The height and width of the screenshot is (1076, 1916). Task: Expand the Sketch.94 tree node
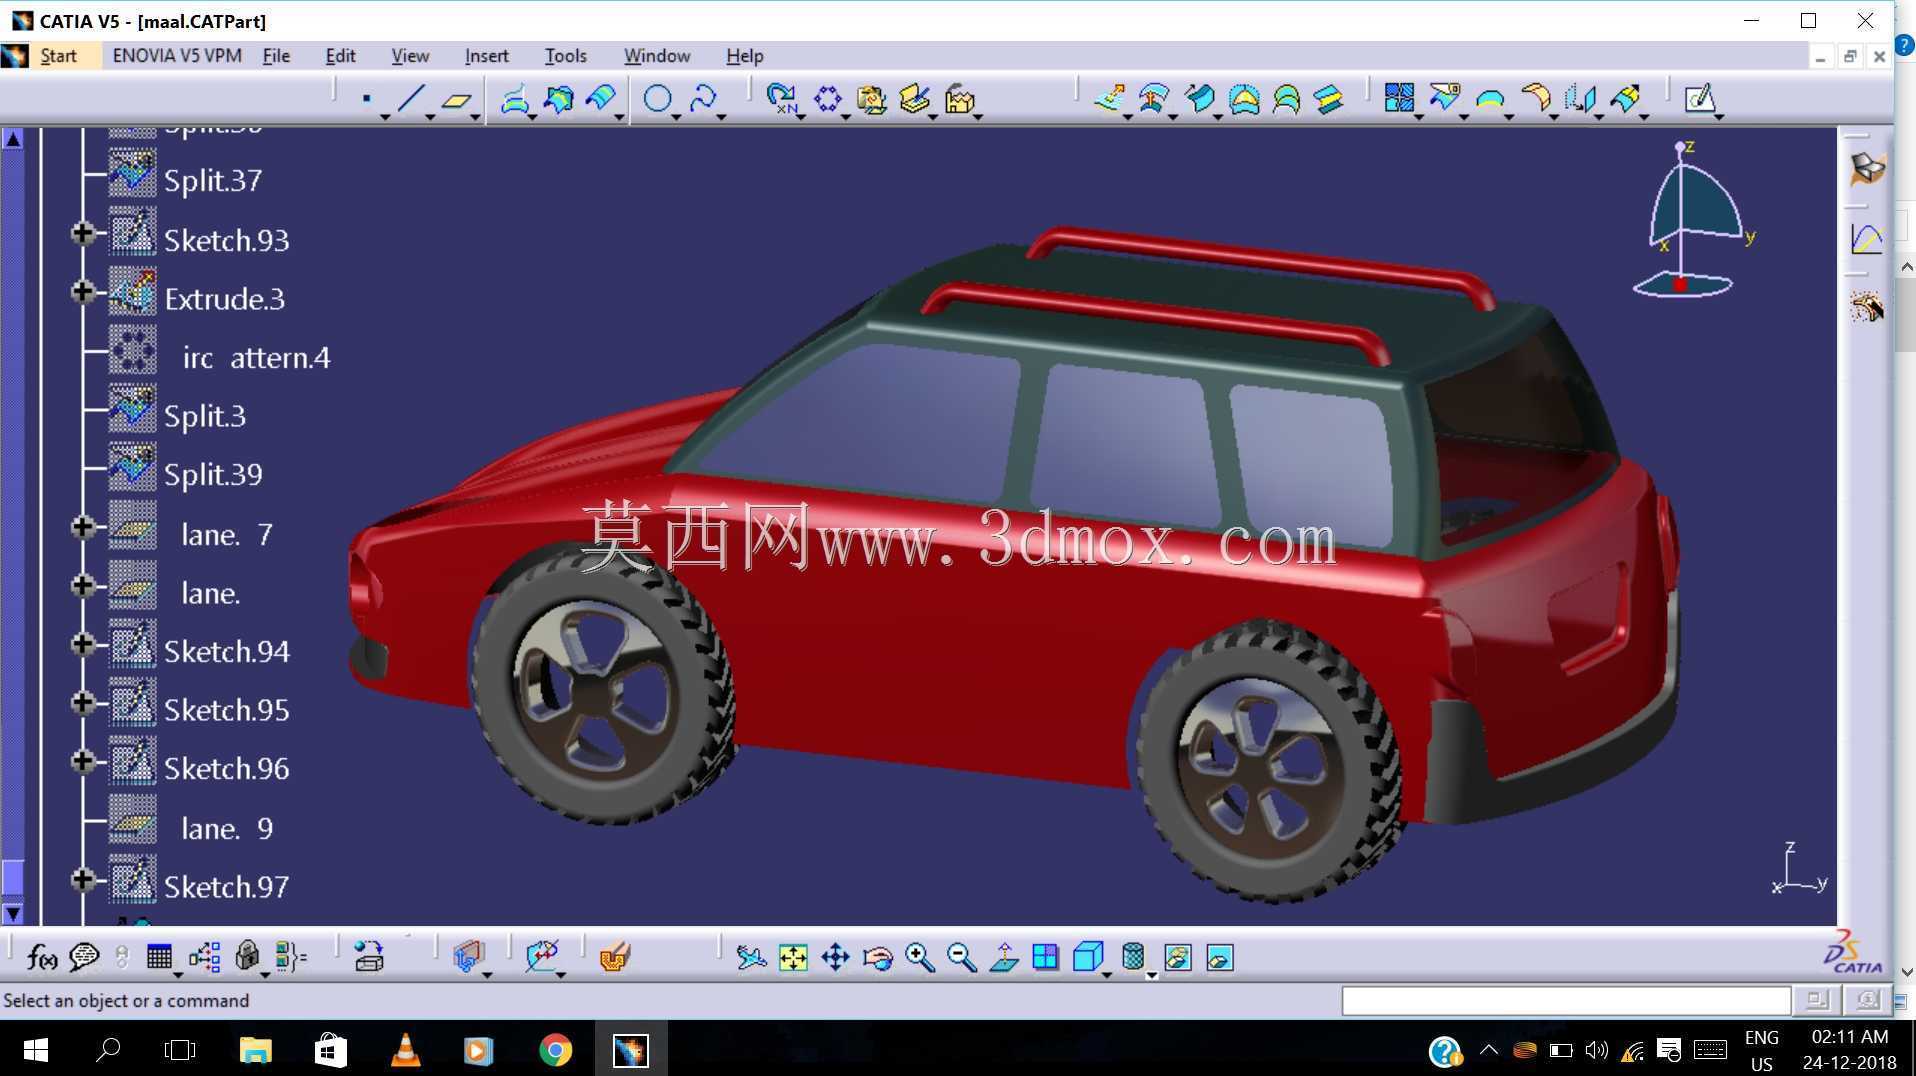point(83,644)
